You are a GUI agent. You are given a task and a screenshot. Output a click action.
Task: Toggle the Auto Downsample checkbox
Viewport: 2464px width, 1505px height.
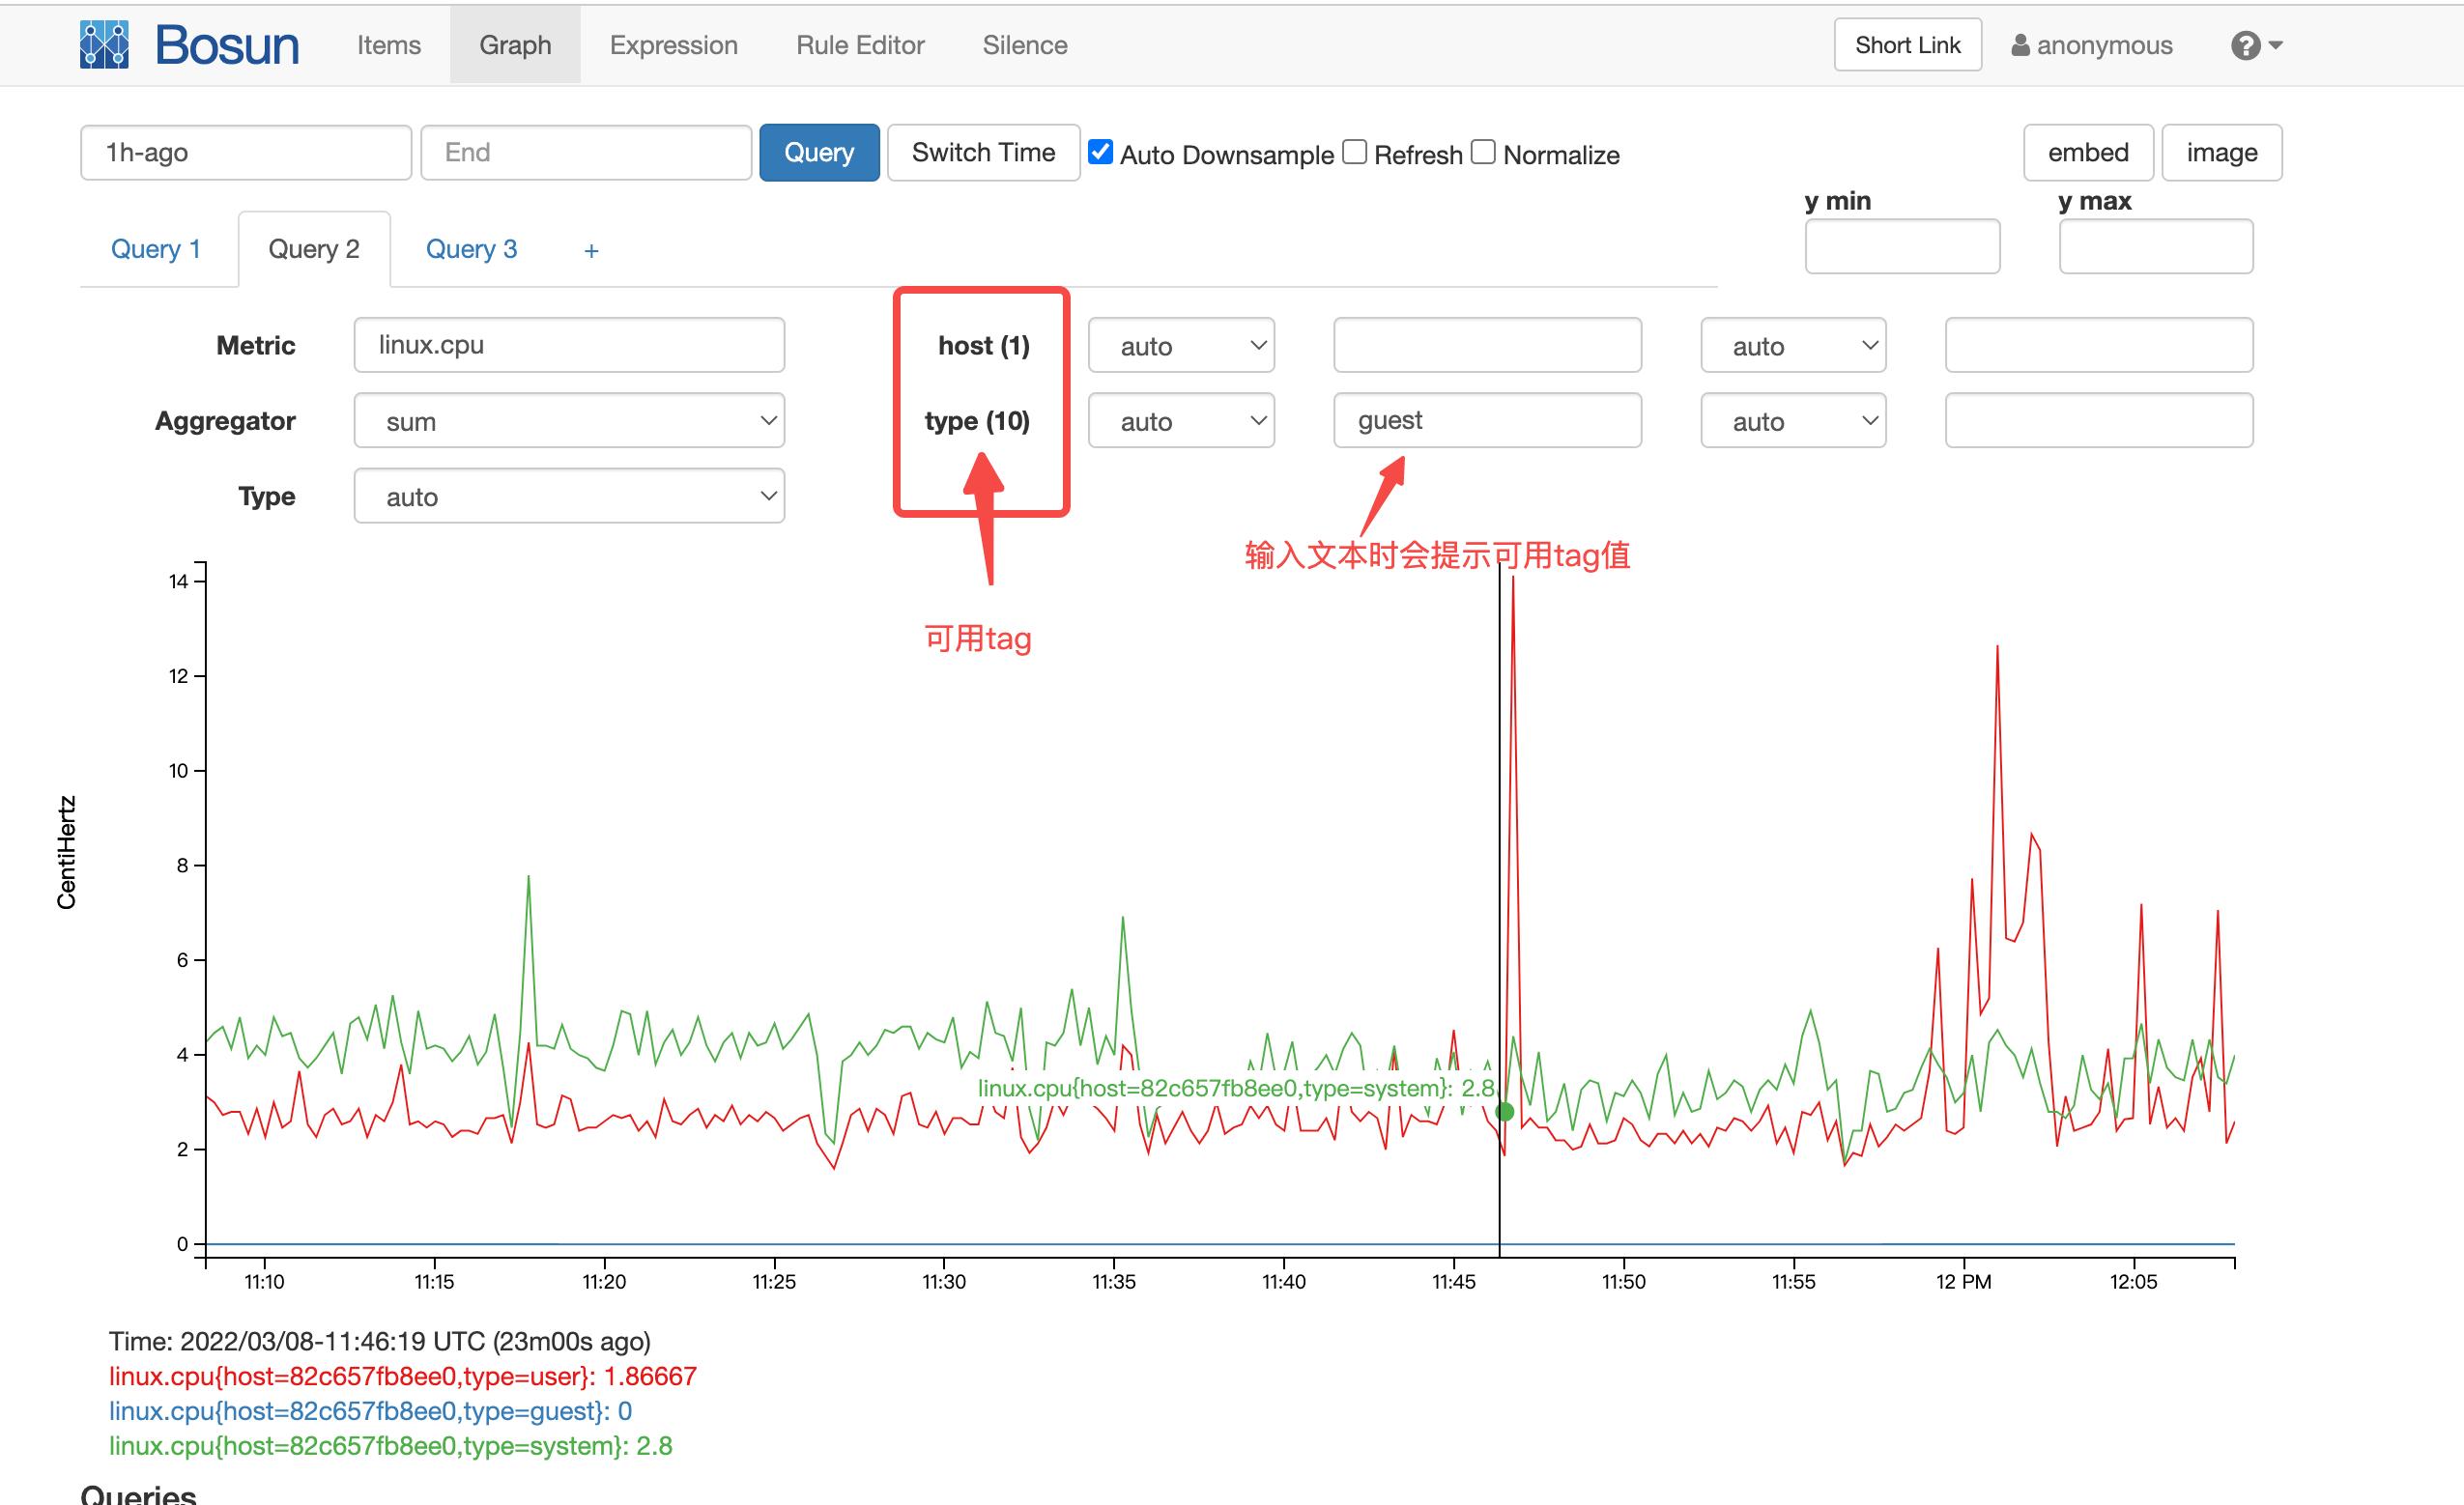1100,152
